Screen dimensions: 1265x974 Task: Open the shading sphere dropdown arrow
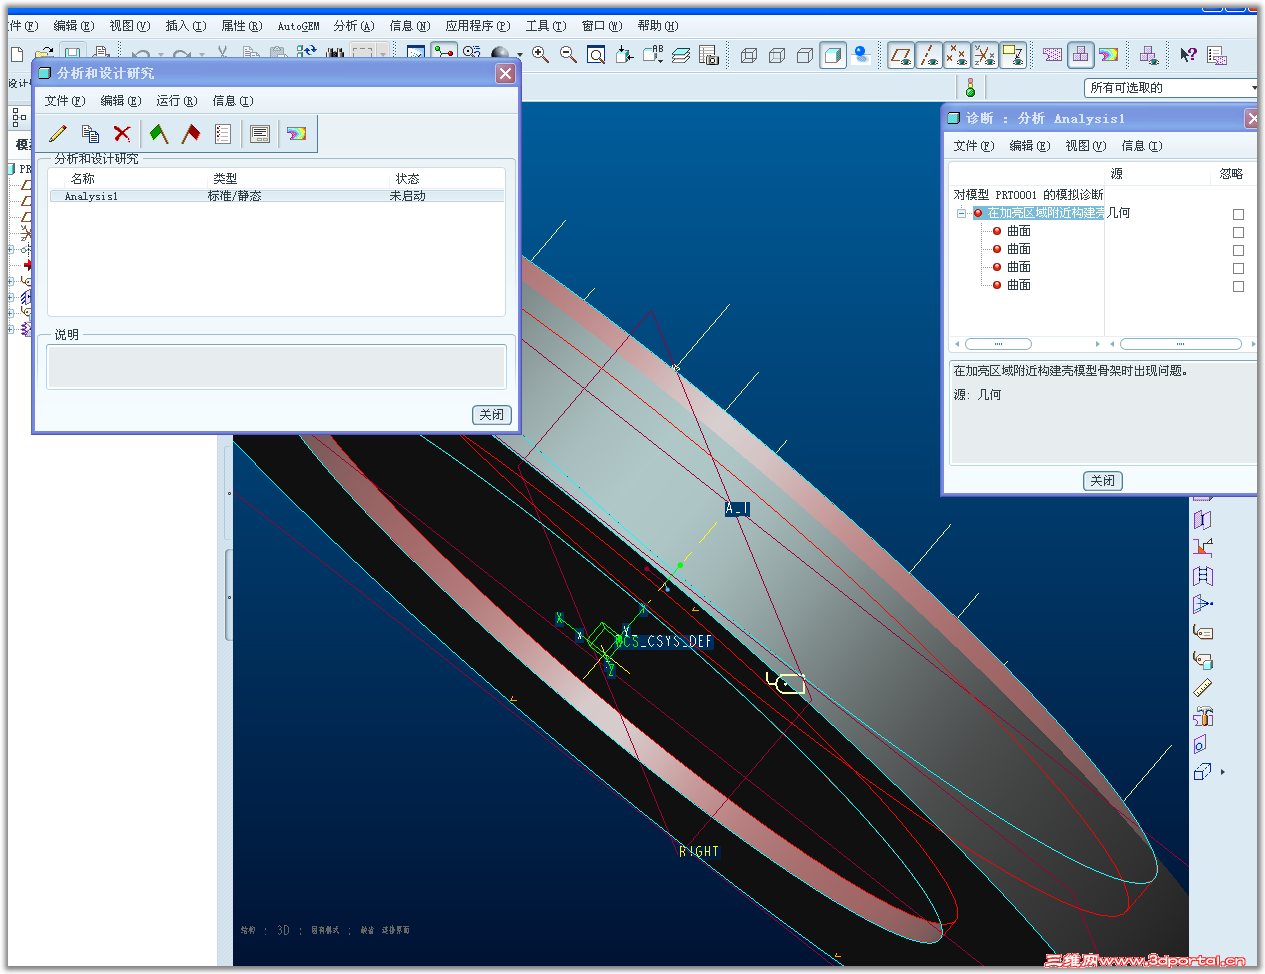[520, 56]
